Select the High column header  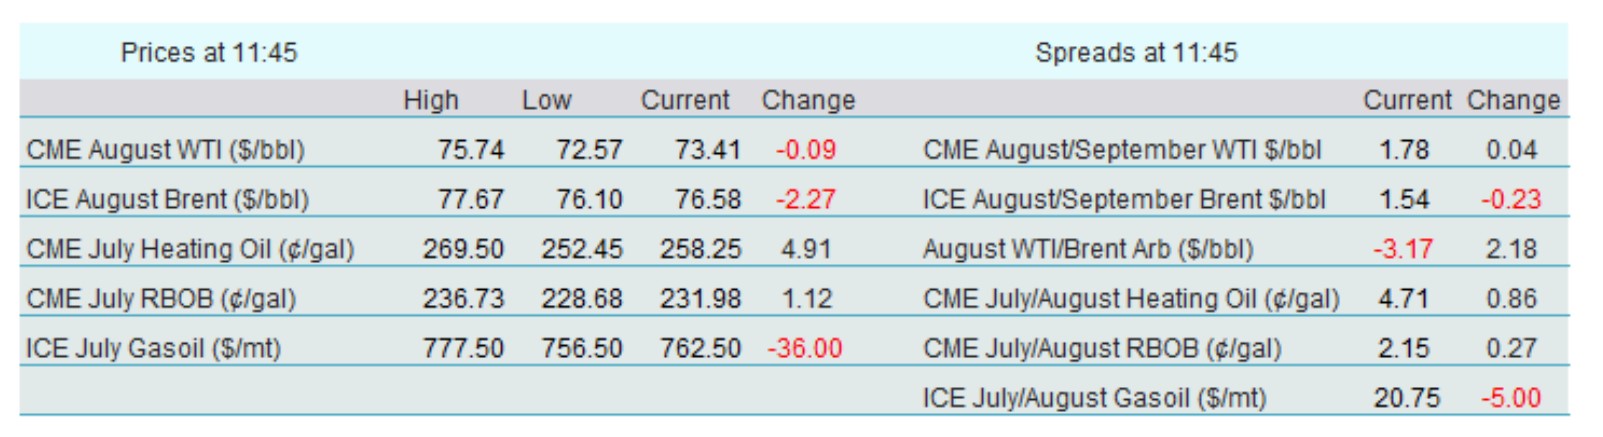(x=431, y=100)
